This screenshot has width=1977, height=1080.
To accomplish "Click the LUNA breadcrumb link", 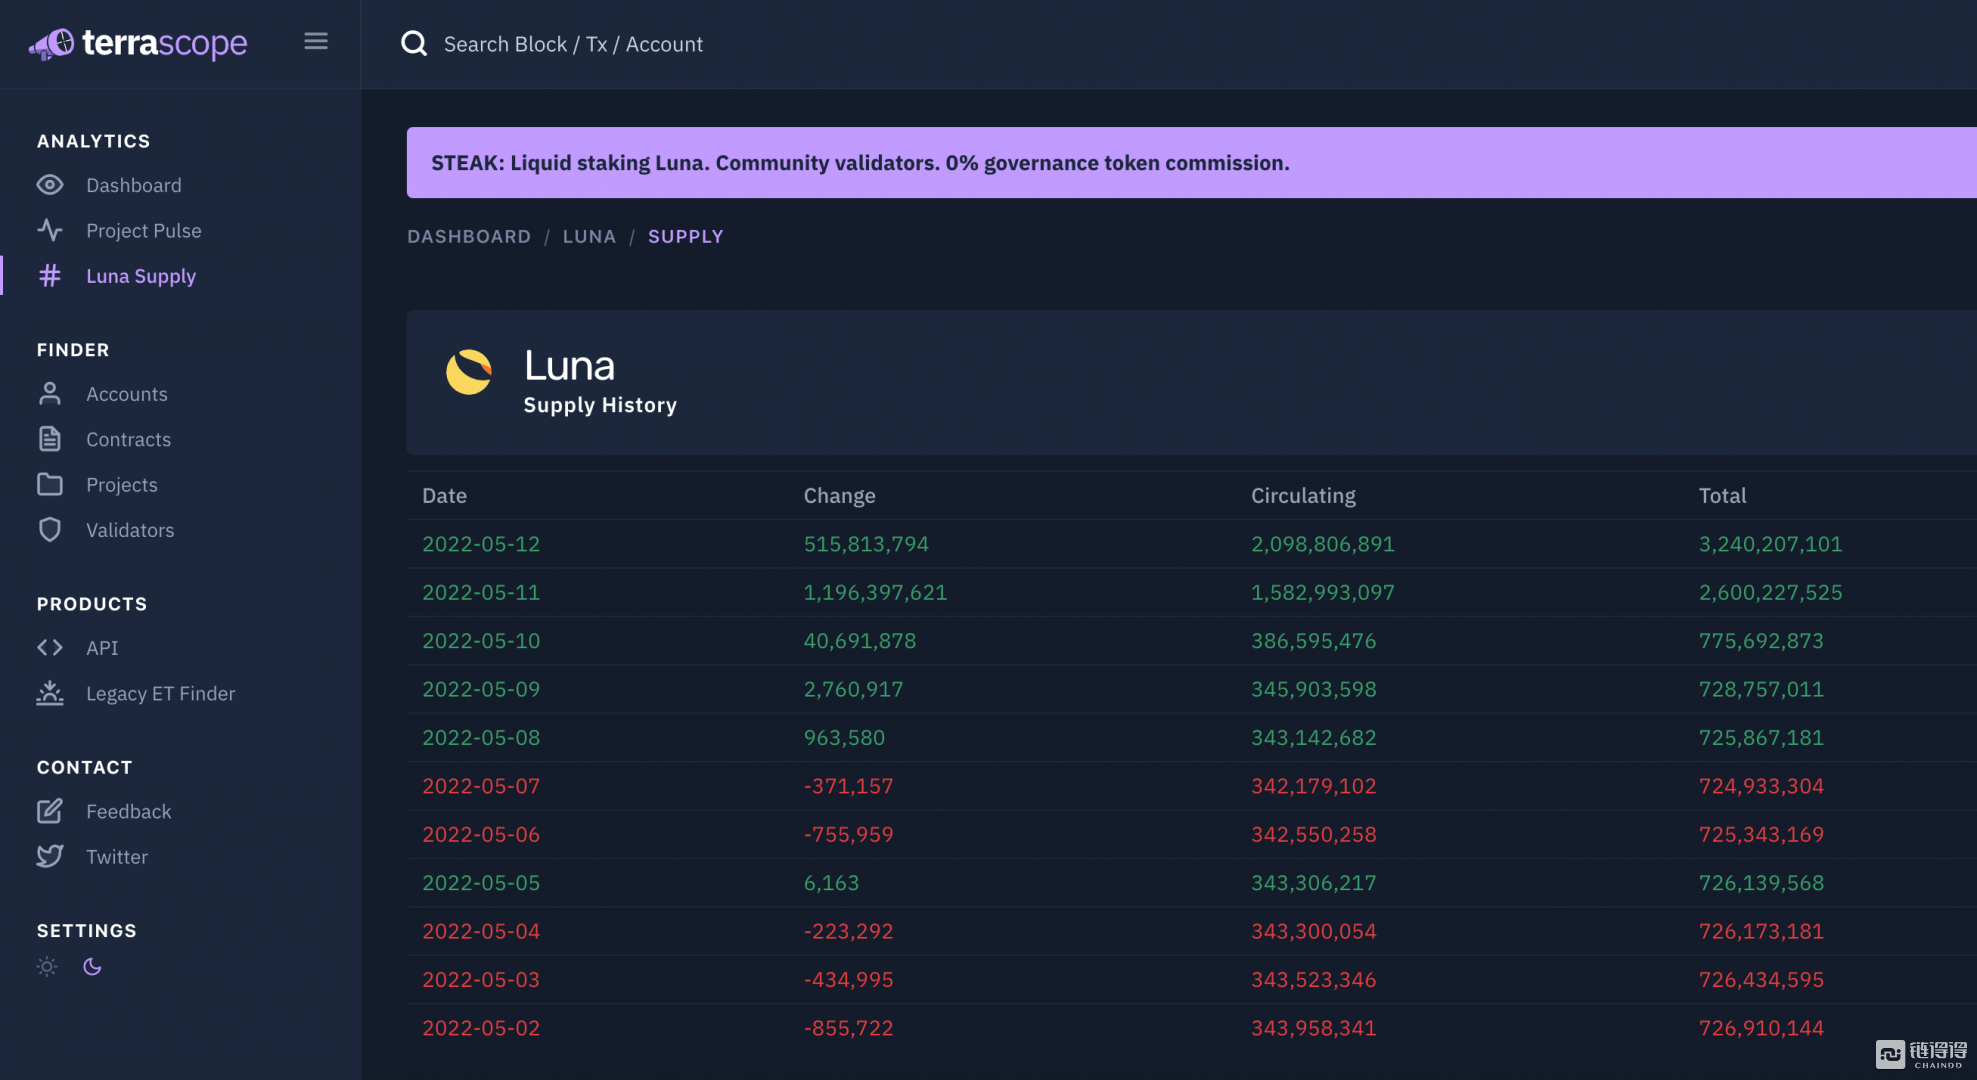I will pos(589,236).
